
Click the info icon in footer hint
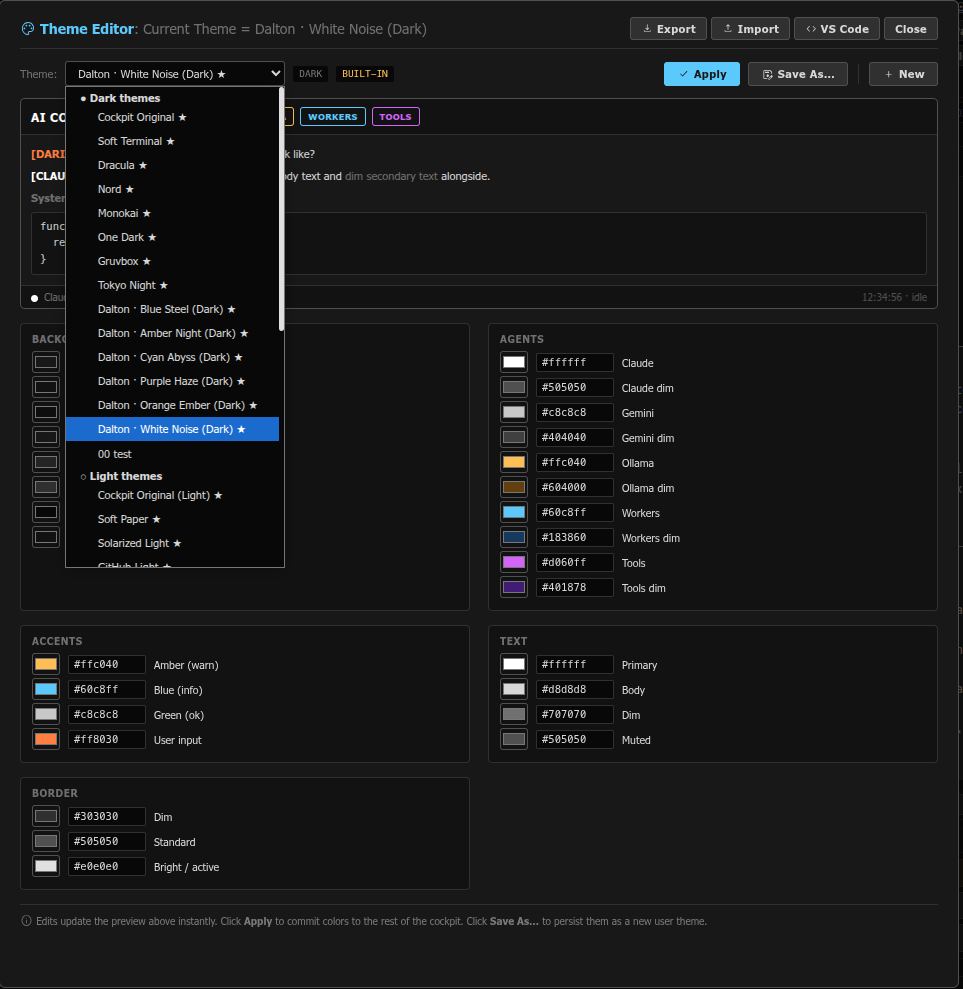coord(26,921)
